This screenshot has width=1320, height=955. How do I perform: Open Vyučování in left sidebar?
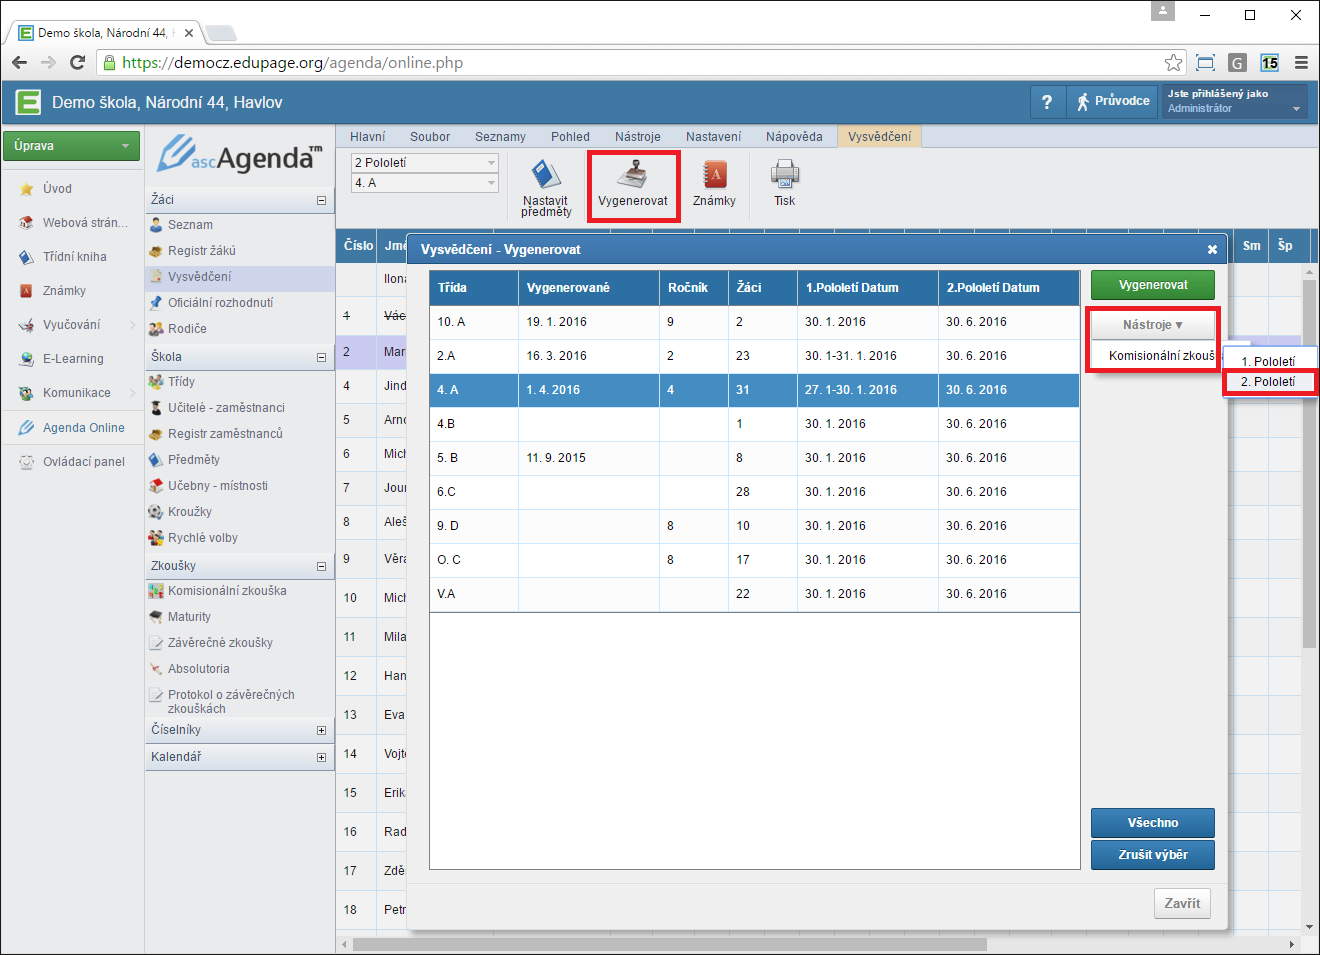click(x=71, y=325)
